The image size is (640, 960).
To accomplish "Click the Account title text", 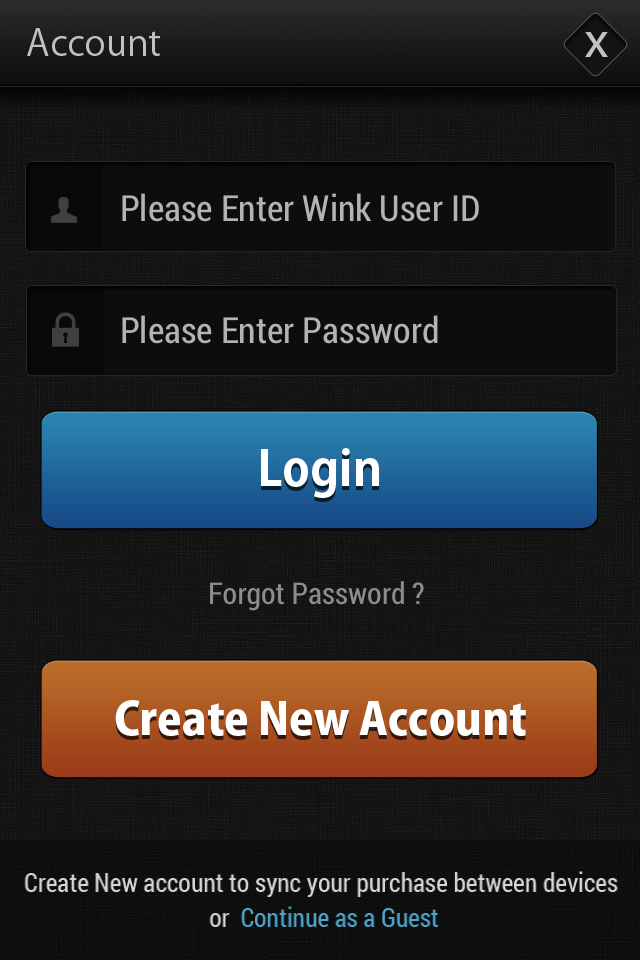I will (94, 43).
